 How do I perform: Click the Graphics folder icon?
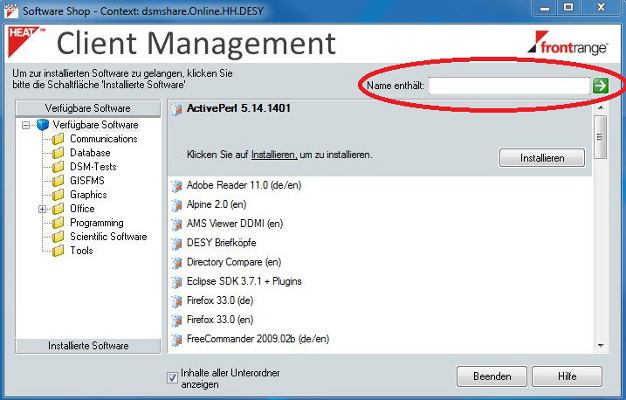(58, 195)
